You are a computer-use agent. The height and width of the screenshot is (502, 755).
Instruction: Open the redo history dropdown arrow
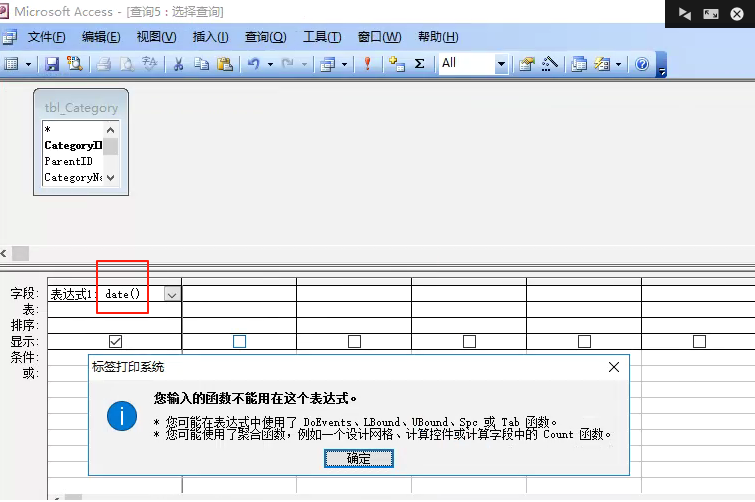pos(304,64)
